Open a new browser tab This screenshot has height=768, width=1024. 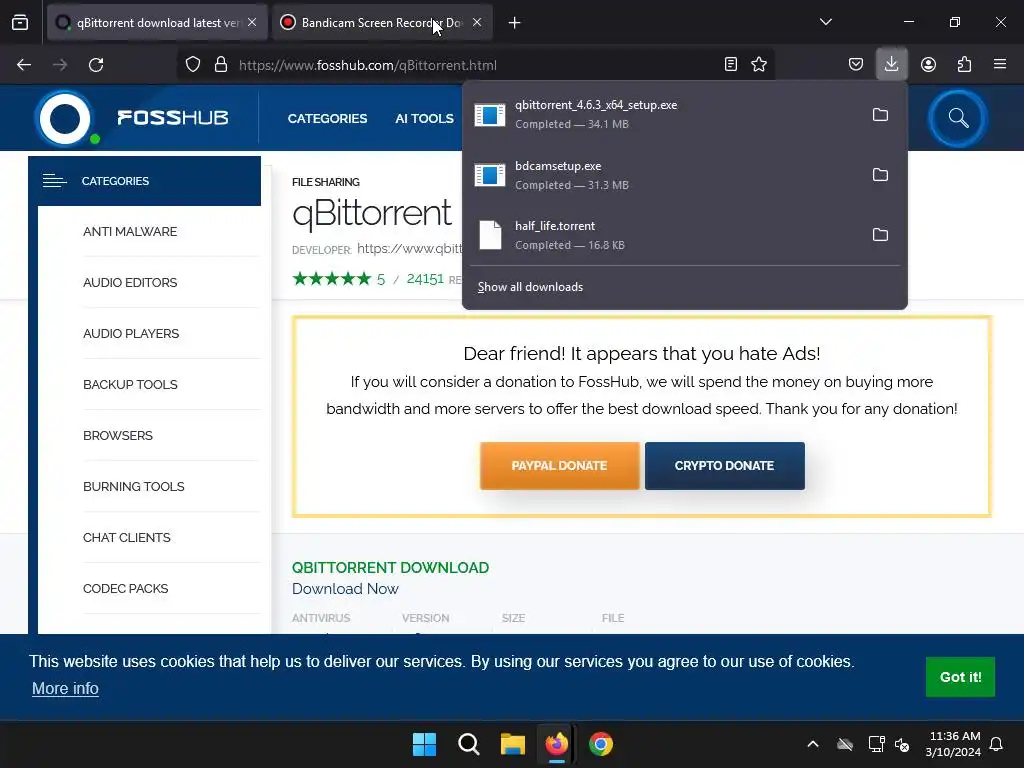tap(515, 23)
